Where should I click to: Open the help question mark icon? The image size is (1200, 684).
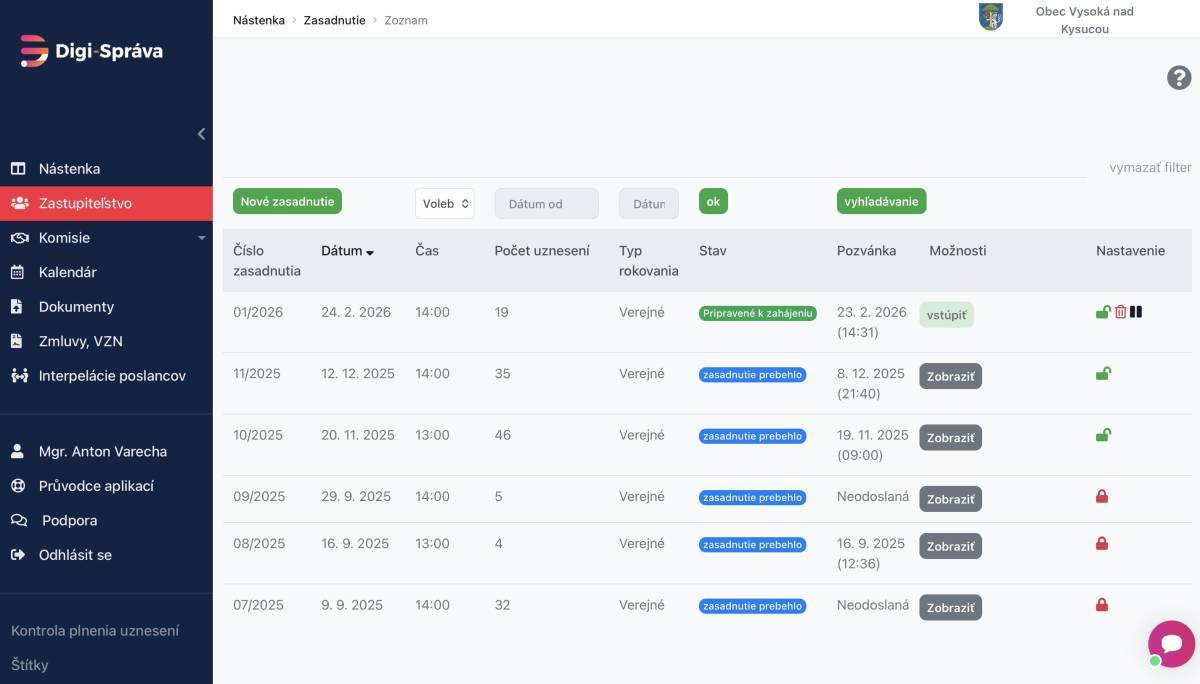1179,78
